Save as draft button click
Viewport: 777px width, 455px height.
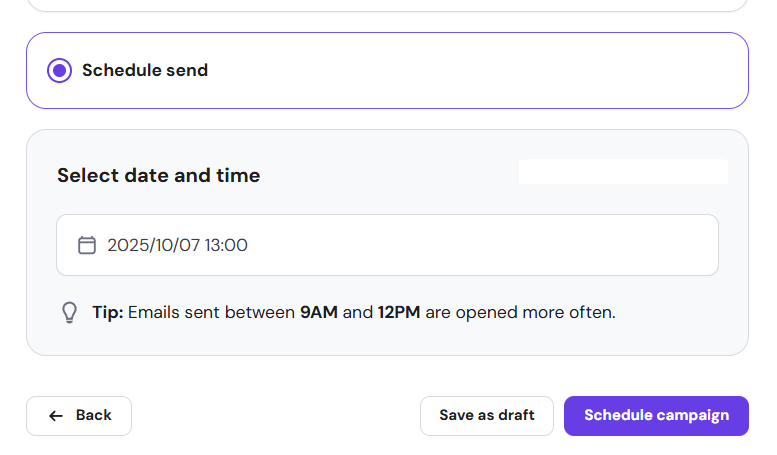487,415
